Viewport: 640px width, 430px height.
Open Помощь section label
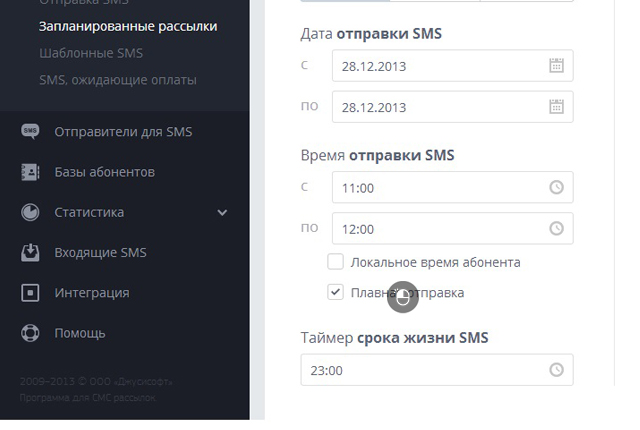[x=80, y=333]
